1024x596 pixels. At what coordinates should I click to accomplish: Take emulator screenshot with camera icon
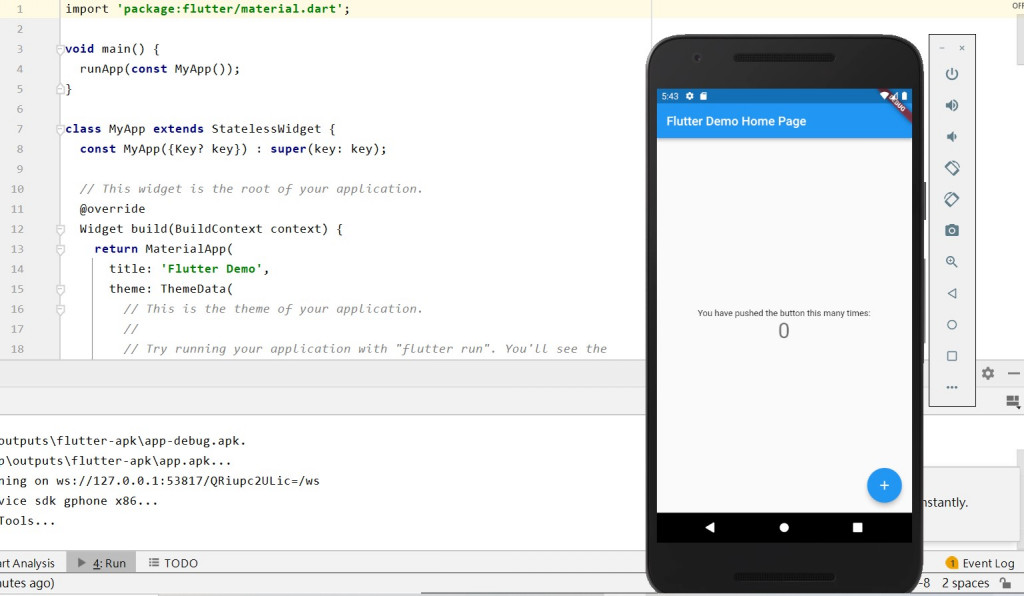point(952,230)
